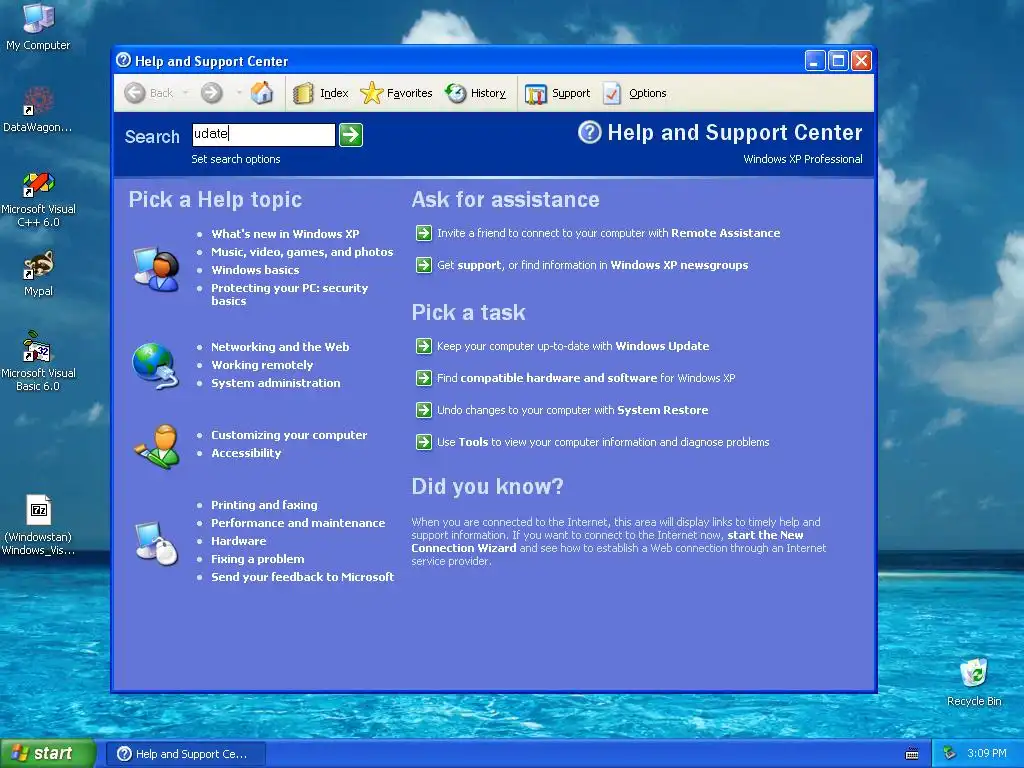
Task: Click the computer and mouse hardware icon
Action: pos(157,542)
